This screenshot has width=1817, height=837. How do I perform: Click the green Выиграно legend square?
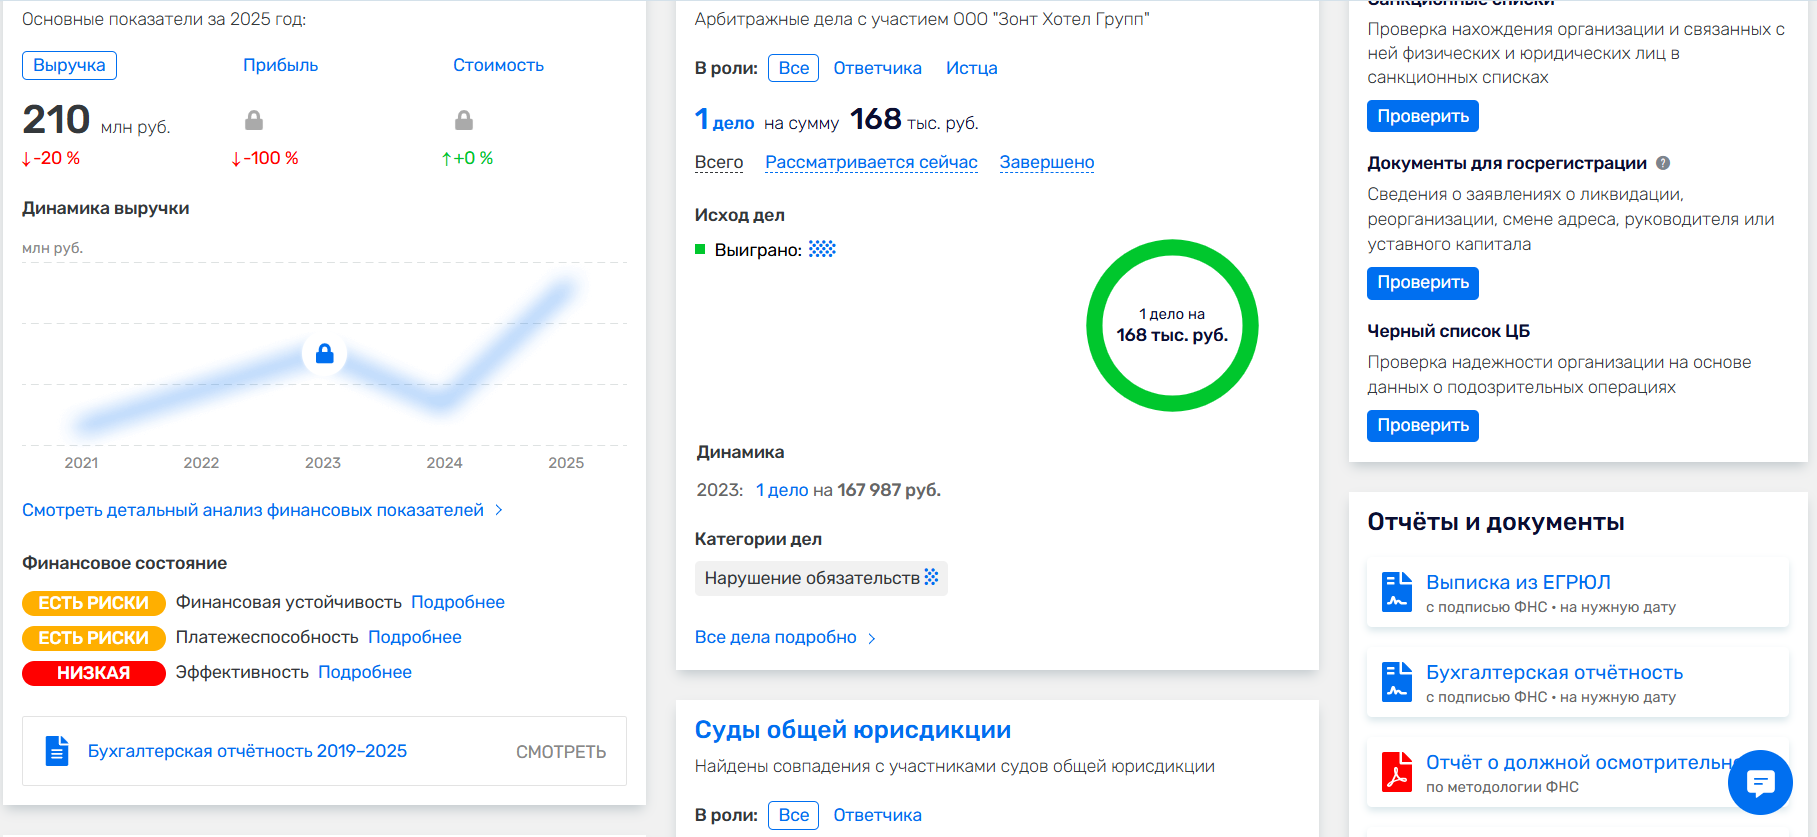click(x=700, y=249)
